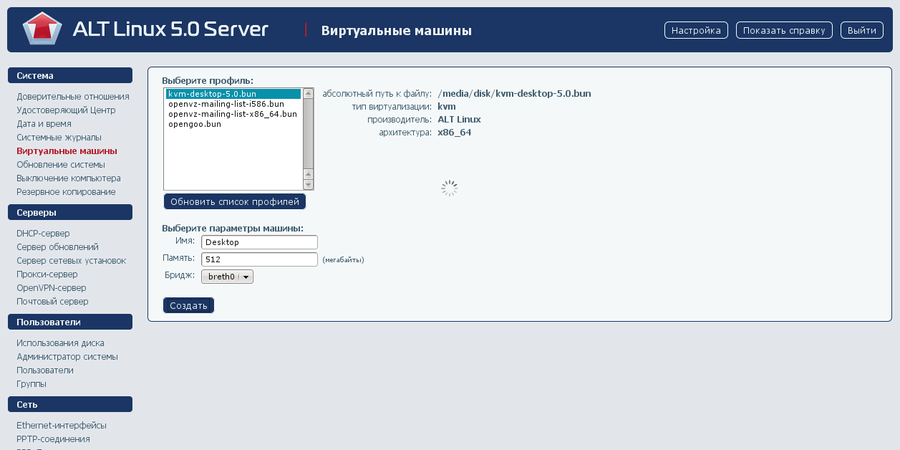
Task: Open DHCP-сервер settings
Action: click(x=44, y=233)
